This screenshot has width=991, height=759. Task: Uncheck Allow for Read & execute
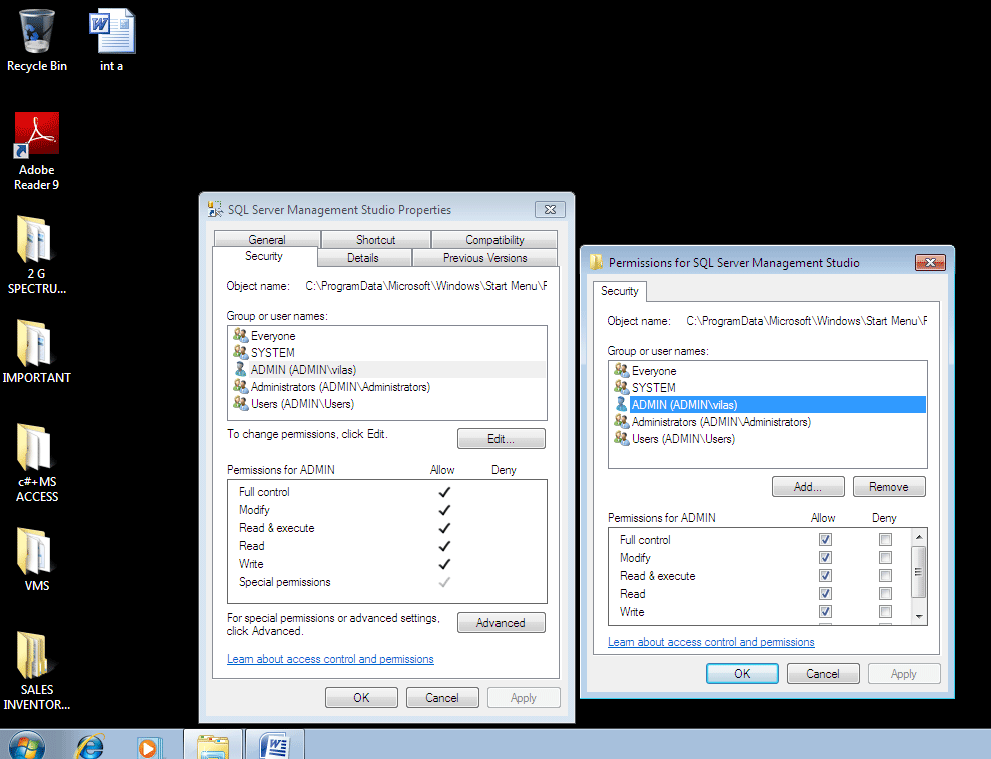click(825, 575)
